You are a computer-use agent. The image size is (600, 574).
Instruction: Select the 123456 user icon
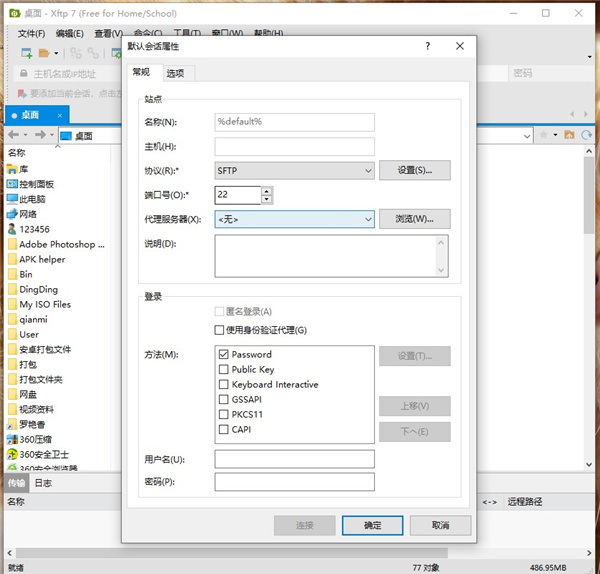click(x=12, y=229)
